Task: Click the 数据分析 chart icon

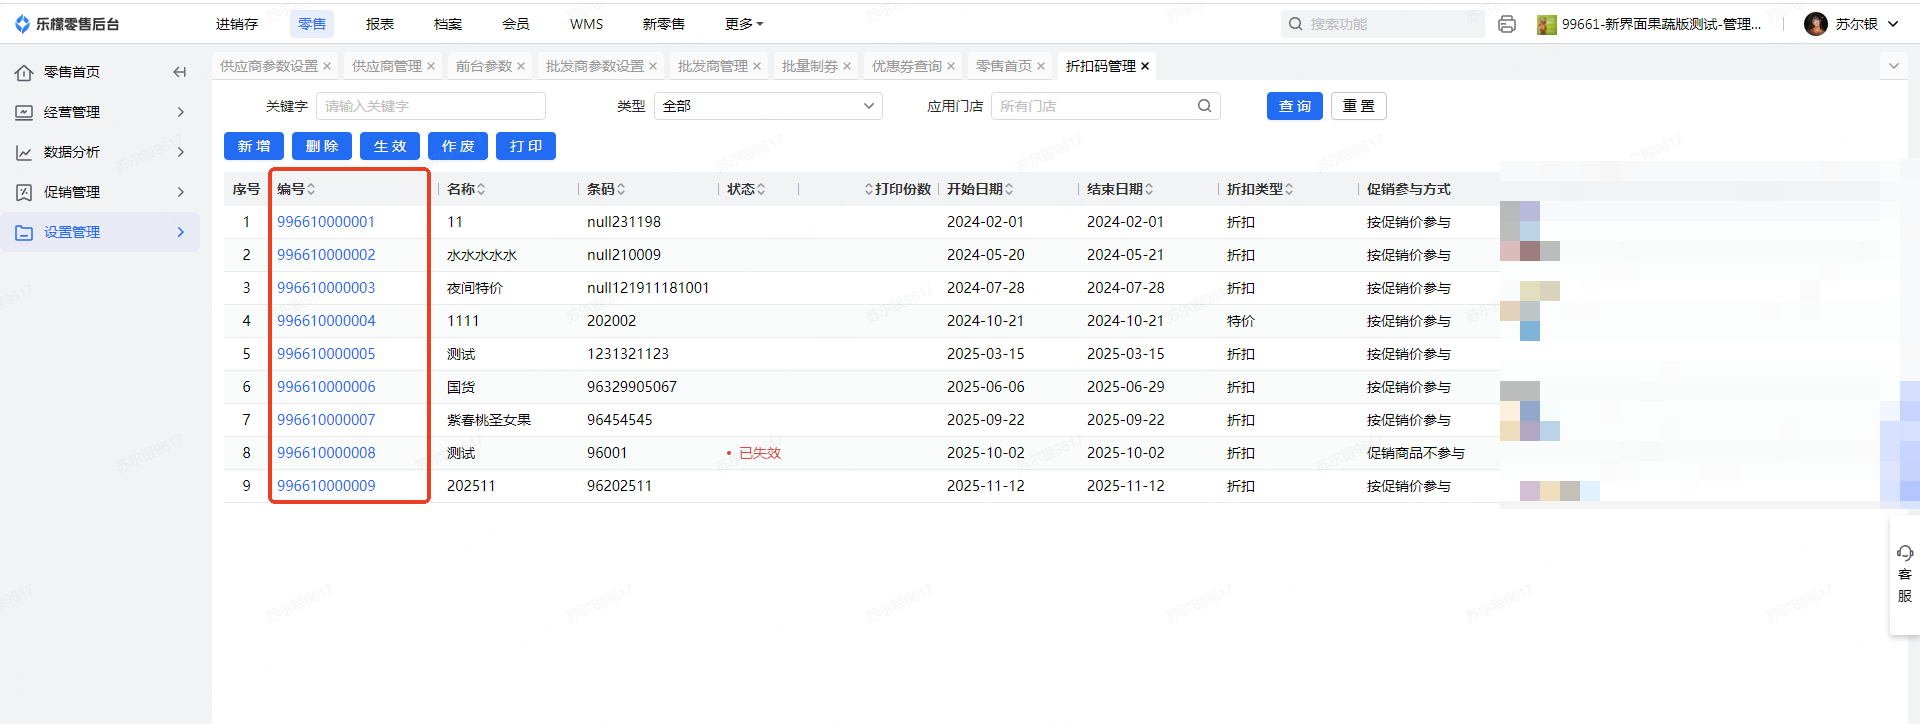Action: 24,152
